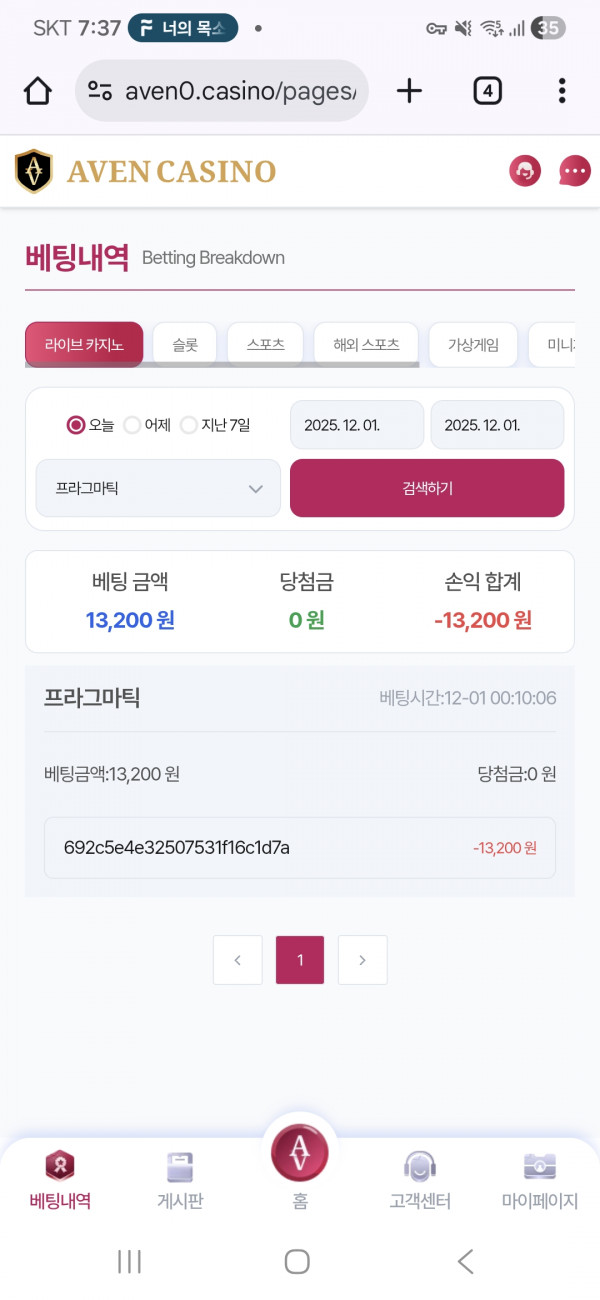
Task: Choose the 지난 7일 option
Action: (189, 425)
